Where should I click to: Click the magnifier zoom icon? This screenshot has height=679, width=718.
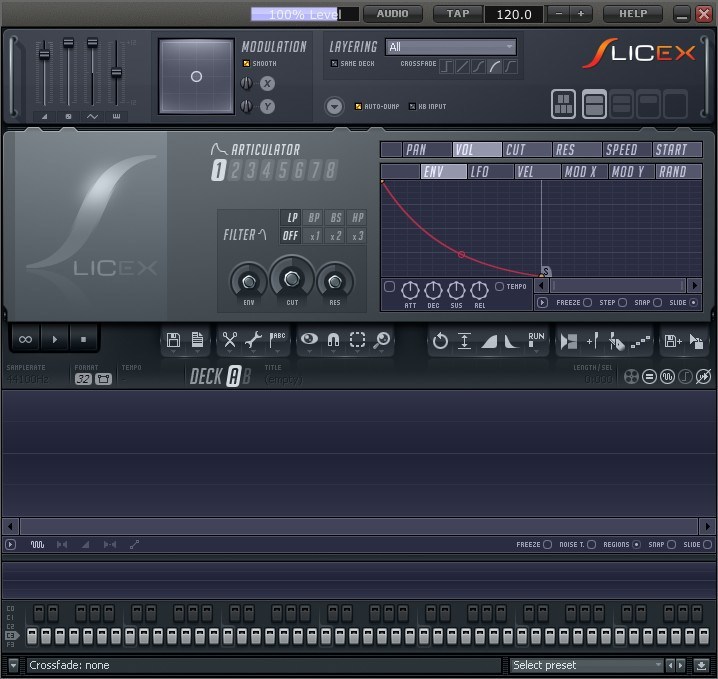[381, 340]
